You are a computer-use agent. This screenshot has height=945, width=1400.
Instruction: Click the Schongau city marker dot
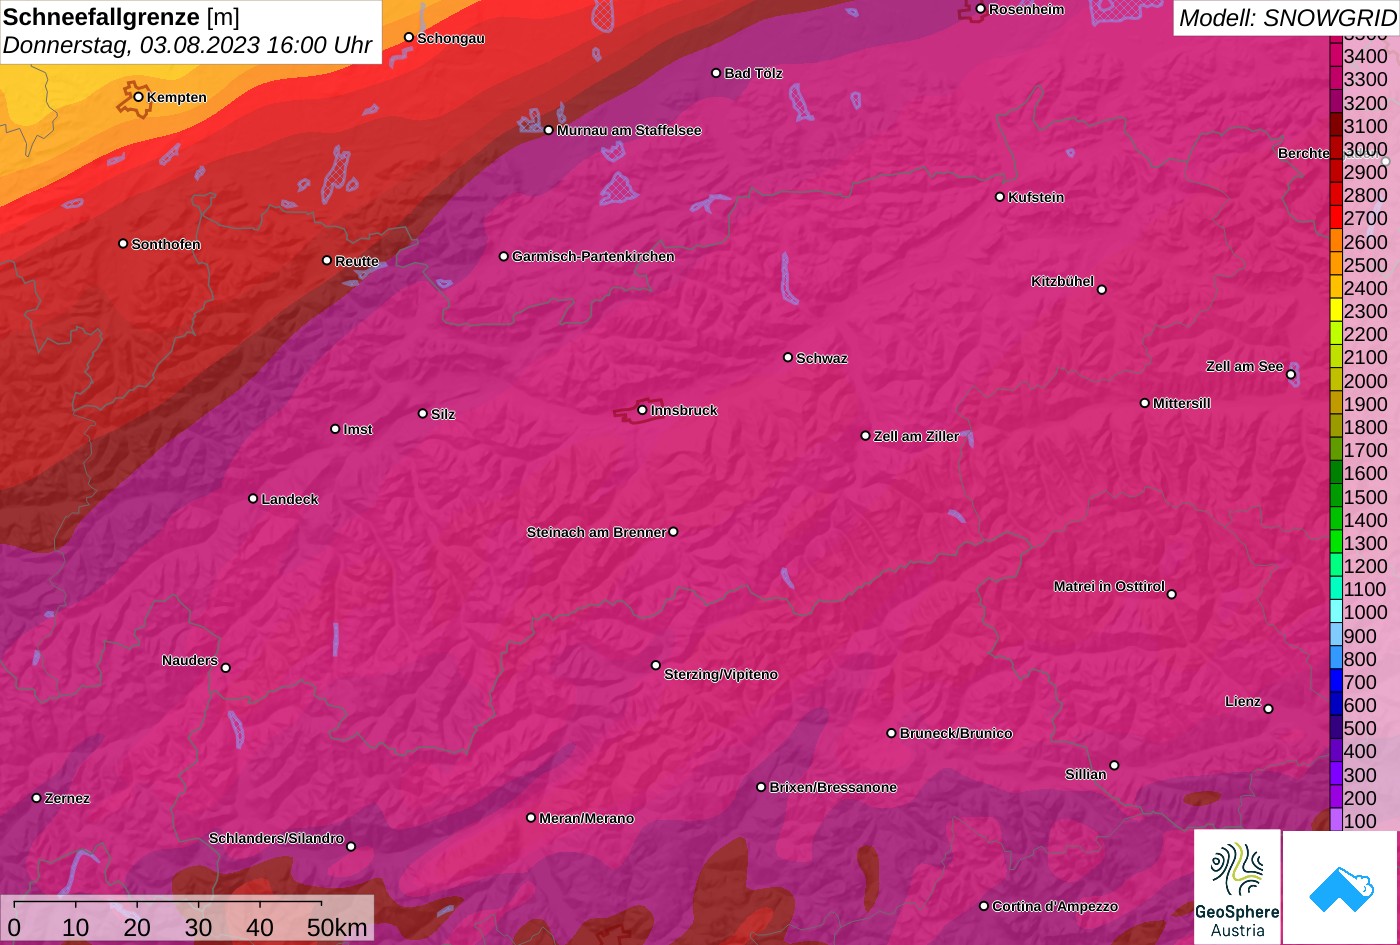coord(409,37)
